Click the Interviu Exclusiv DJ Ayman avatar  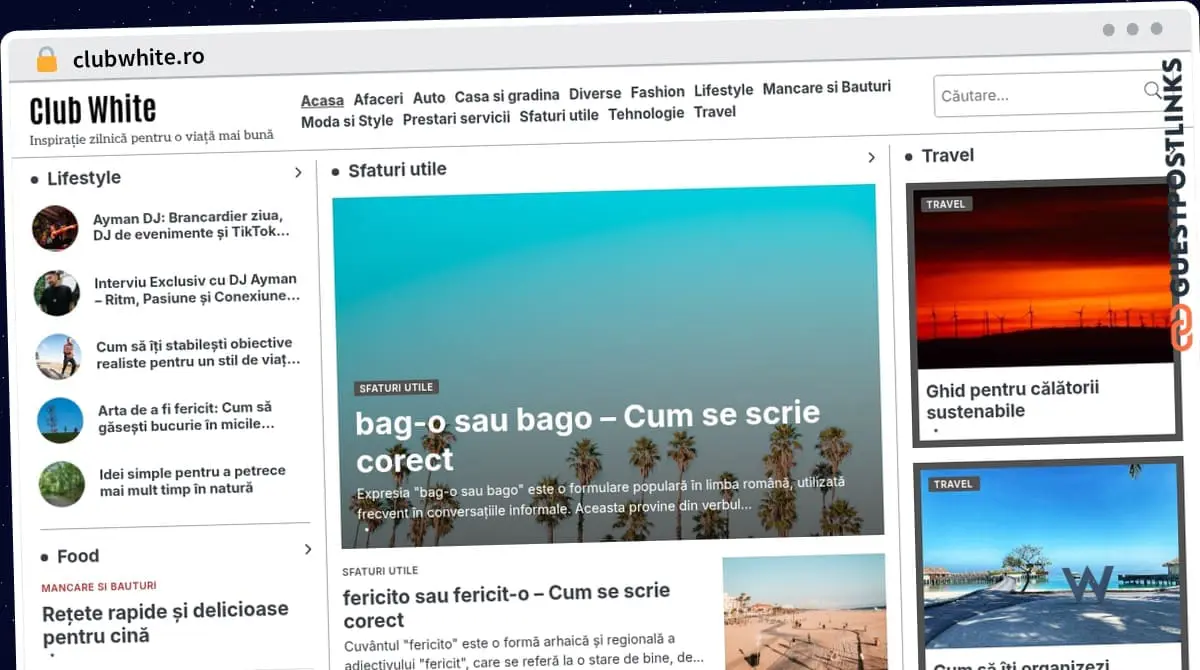[x=56, y=292]
